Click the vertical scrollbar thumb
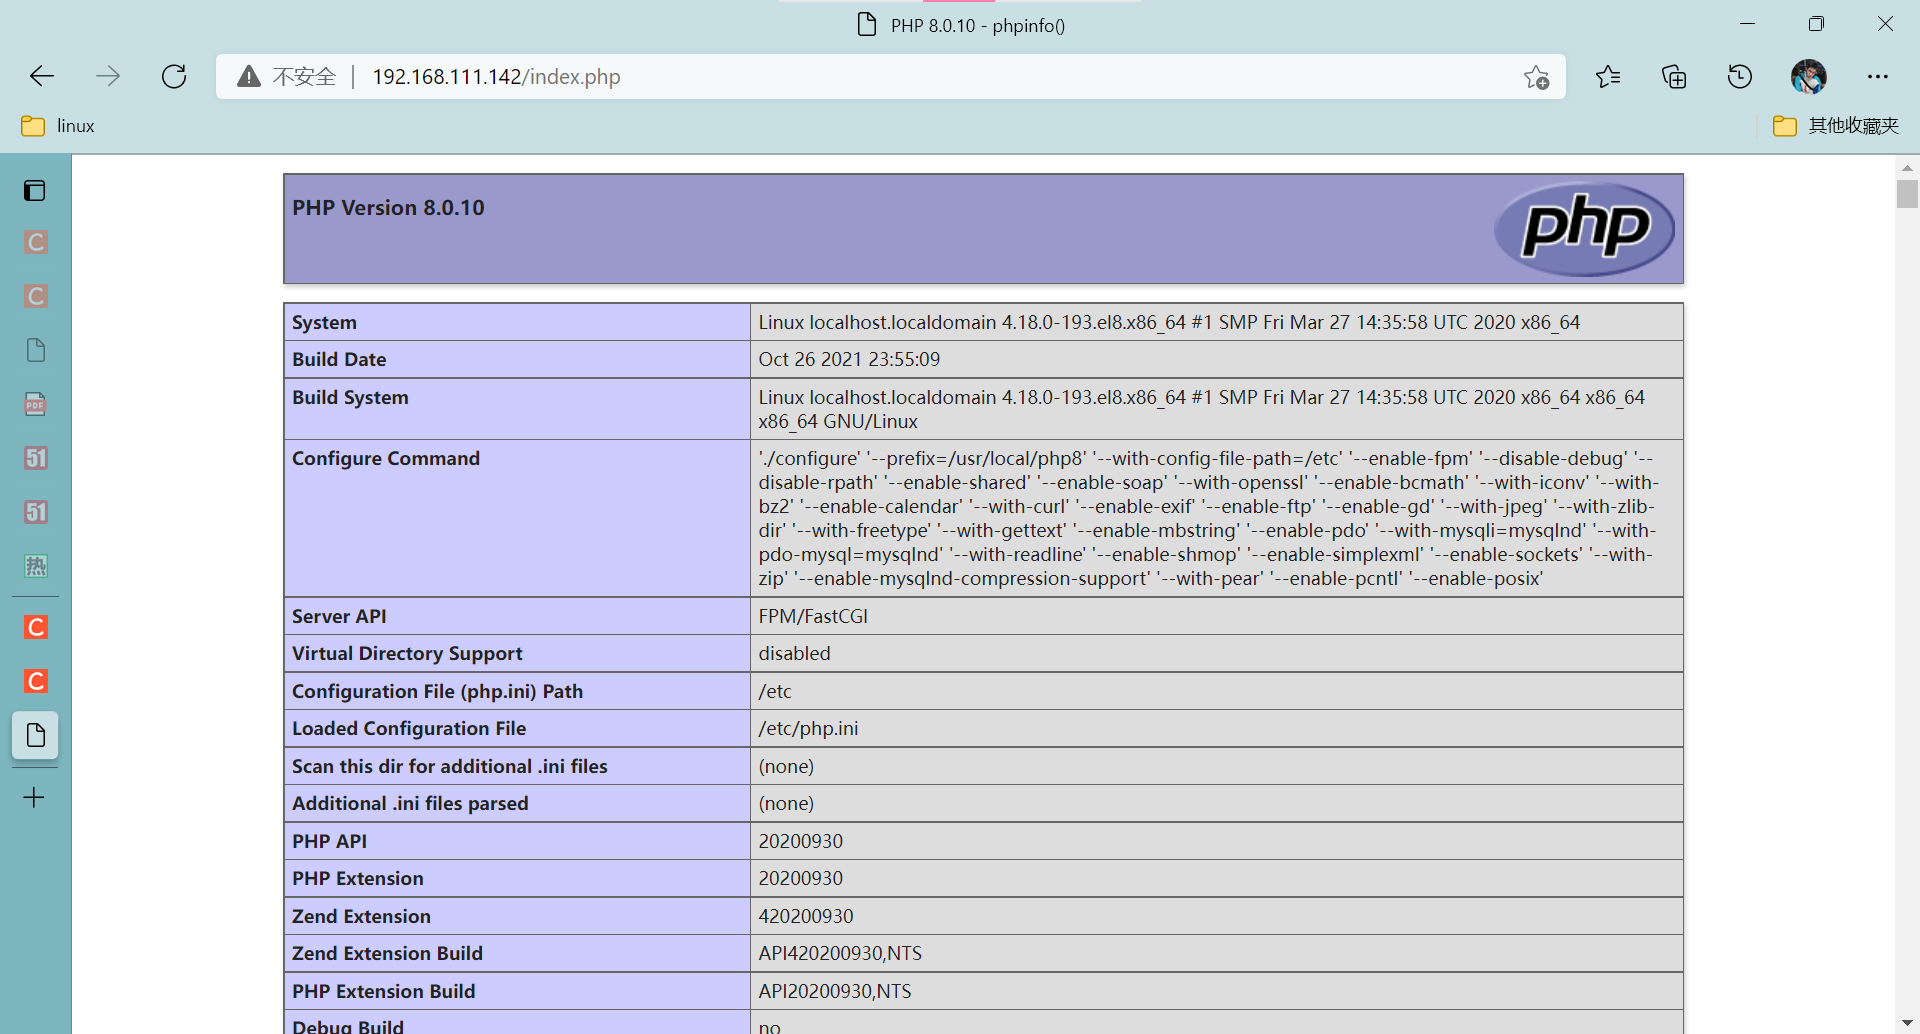1920x1034 pixels. (x=1907, y=193)
